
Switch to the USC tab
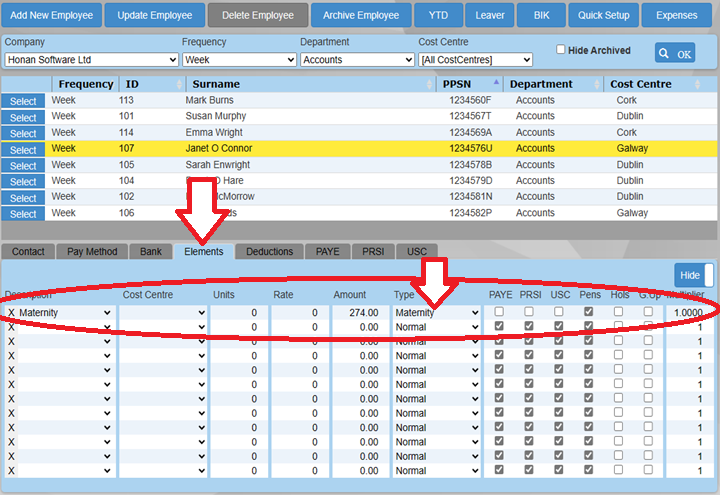pos(416,251)
